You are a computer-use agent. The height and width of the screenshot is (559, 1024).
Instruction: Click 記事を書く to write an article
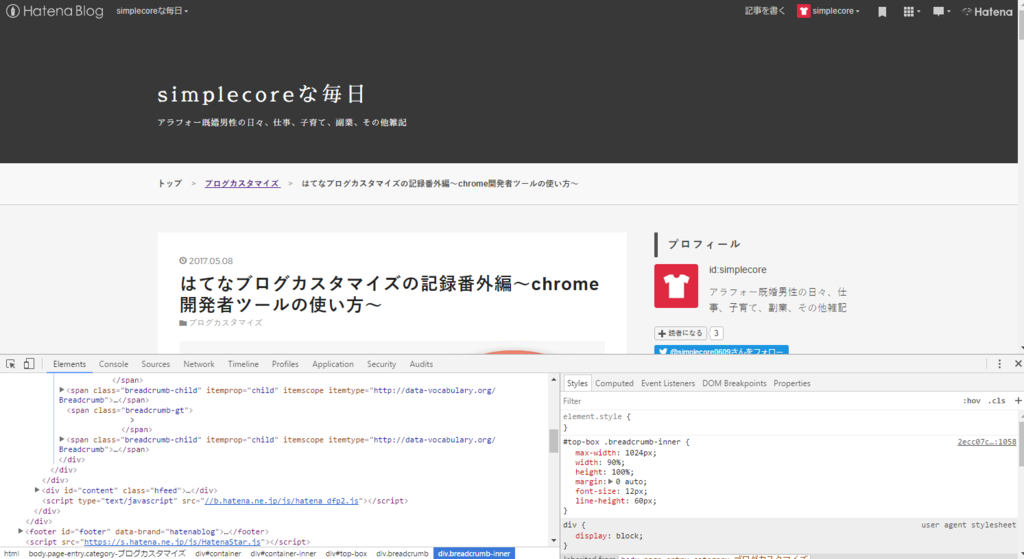pos(765,11)
